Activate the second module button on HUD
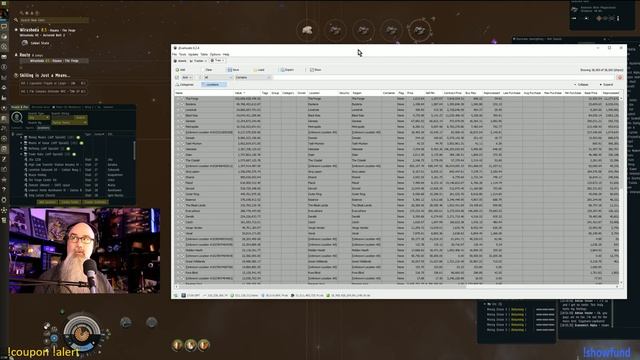640x360 pixels. (x=191, y=345)
